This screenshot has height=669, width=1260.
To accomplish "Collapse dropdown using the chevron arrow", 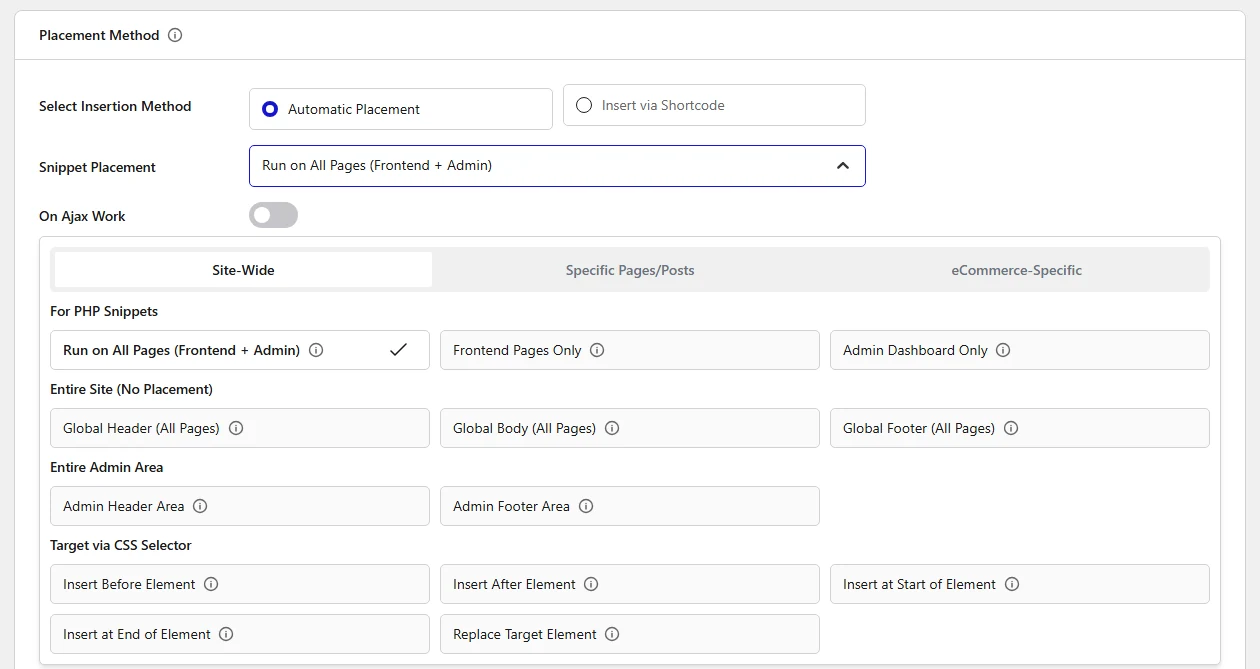I will [x=843, y=166].
